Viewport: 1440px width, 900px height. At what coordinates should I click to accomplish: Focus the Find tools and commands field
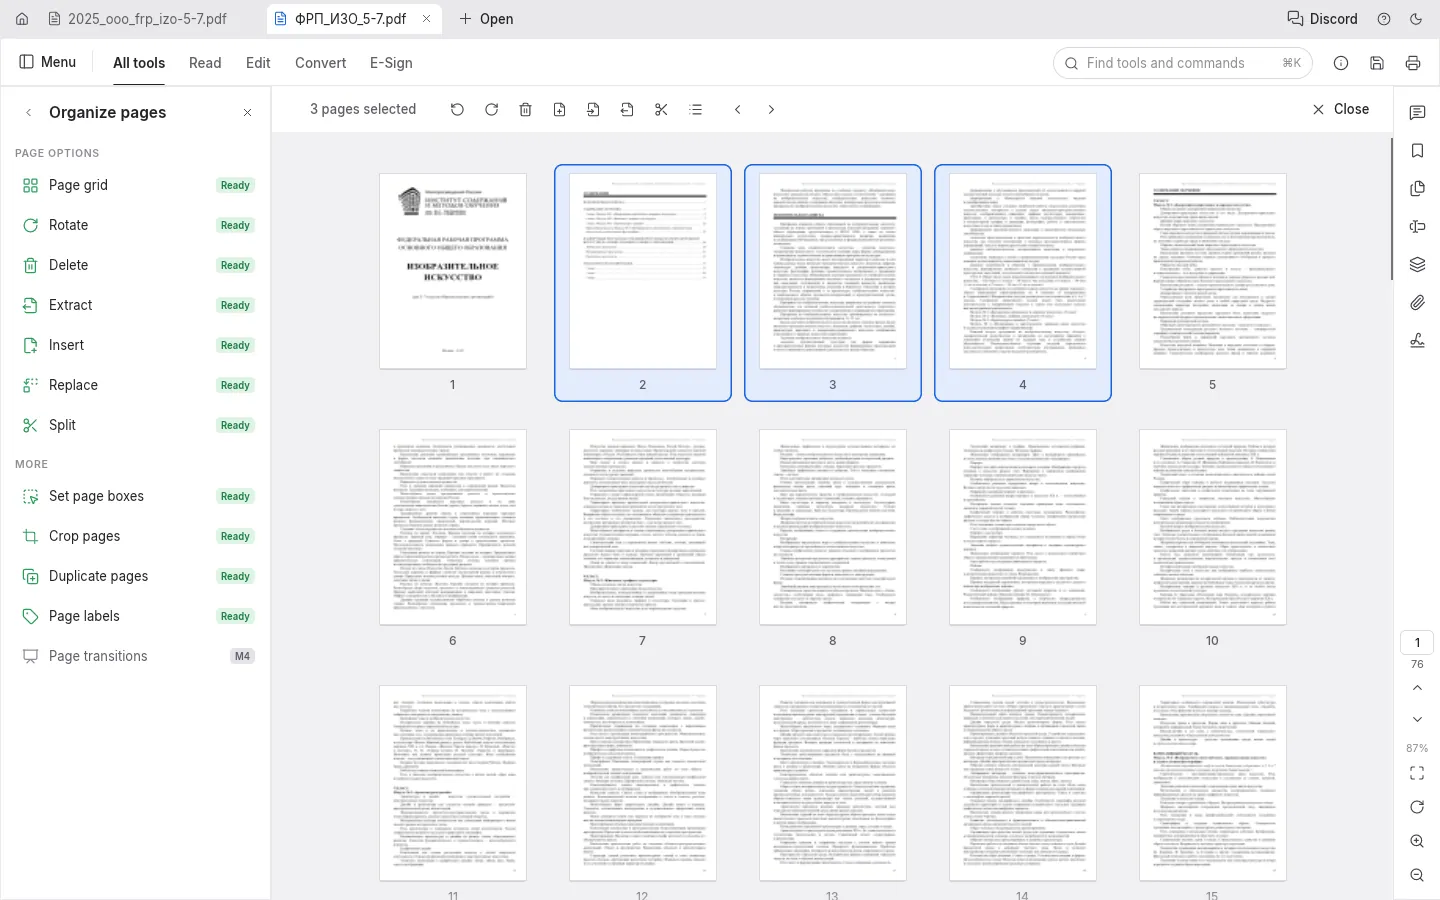click(x=1182, y=63)
